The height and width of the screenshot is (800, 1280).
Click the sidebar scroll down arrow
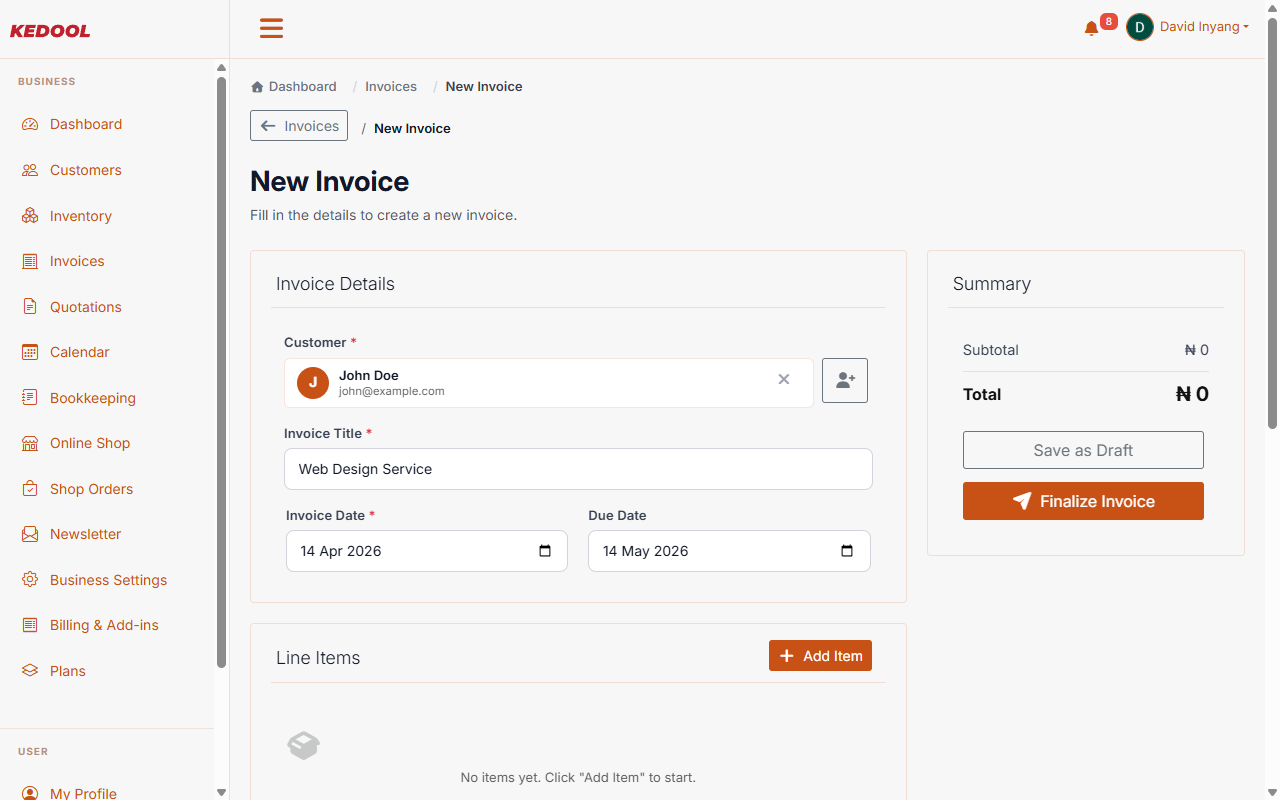[x=221, y=792]
